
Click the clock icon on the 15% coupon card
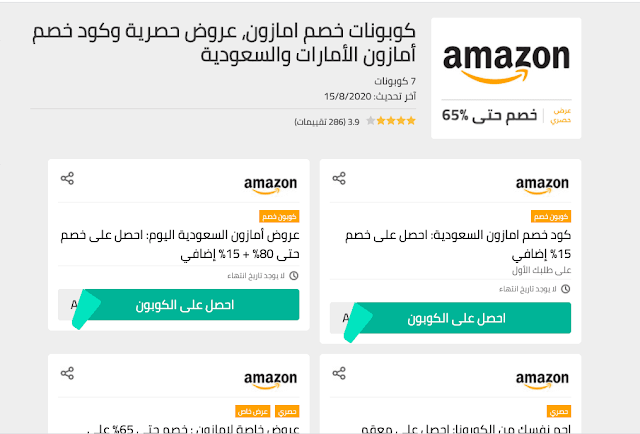(565, 289)
